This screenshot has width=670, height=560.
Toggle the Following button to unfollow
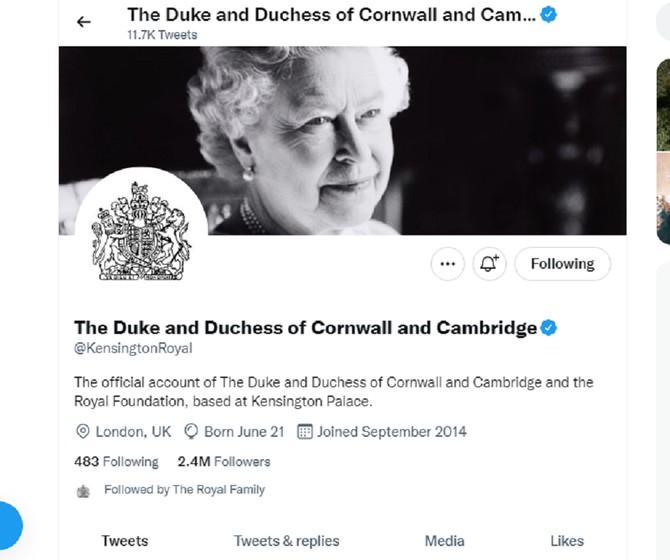[x=562, y=264]
